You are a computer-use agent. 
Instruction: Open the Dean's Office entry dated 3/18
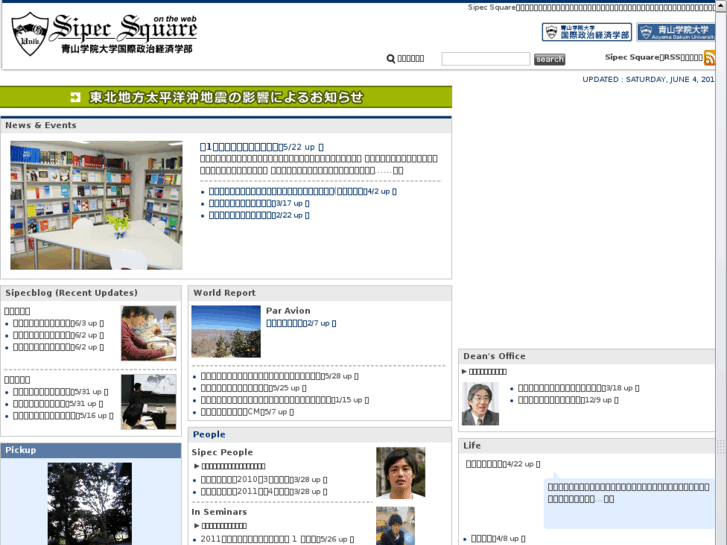click(x=578, y=388)
